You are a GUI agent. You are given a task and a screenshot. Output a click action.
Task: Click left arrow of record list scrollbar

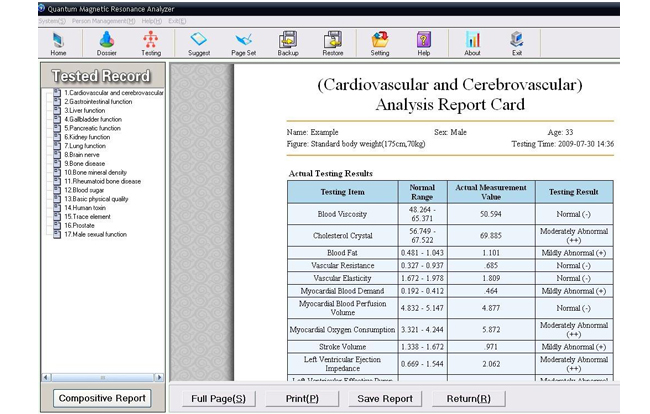46,378
